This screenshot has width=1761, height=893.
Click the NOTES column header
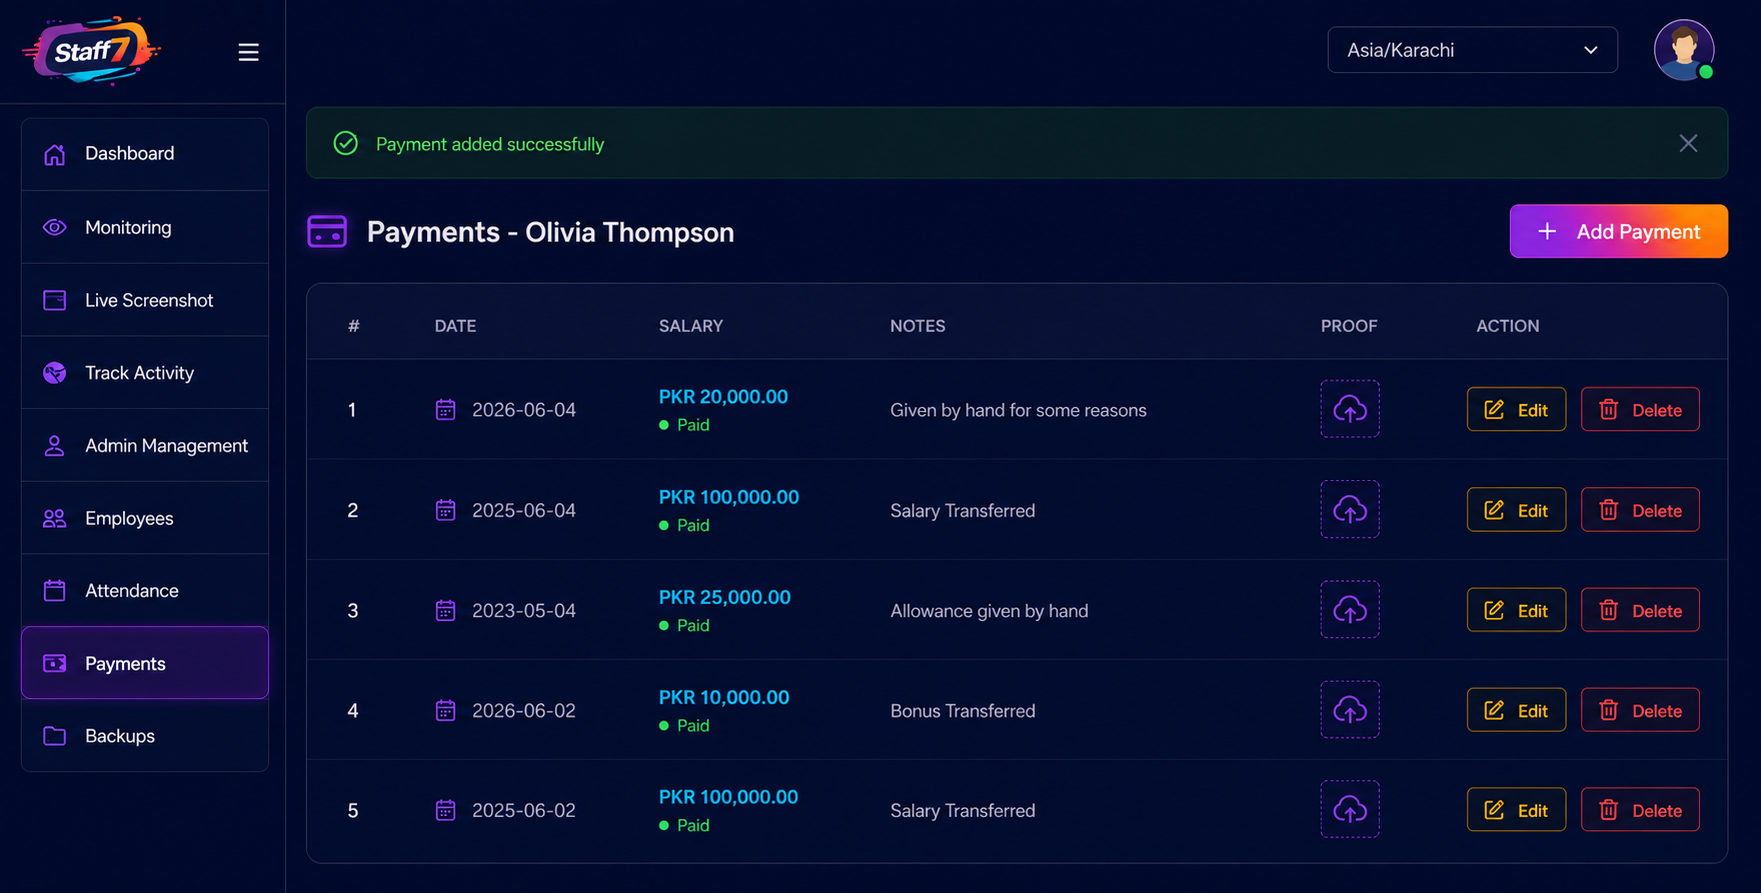918,326
